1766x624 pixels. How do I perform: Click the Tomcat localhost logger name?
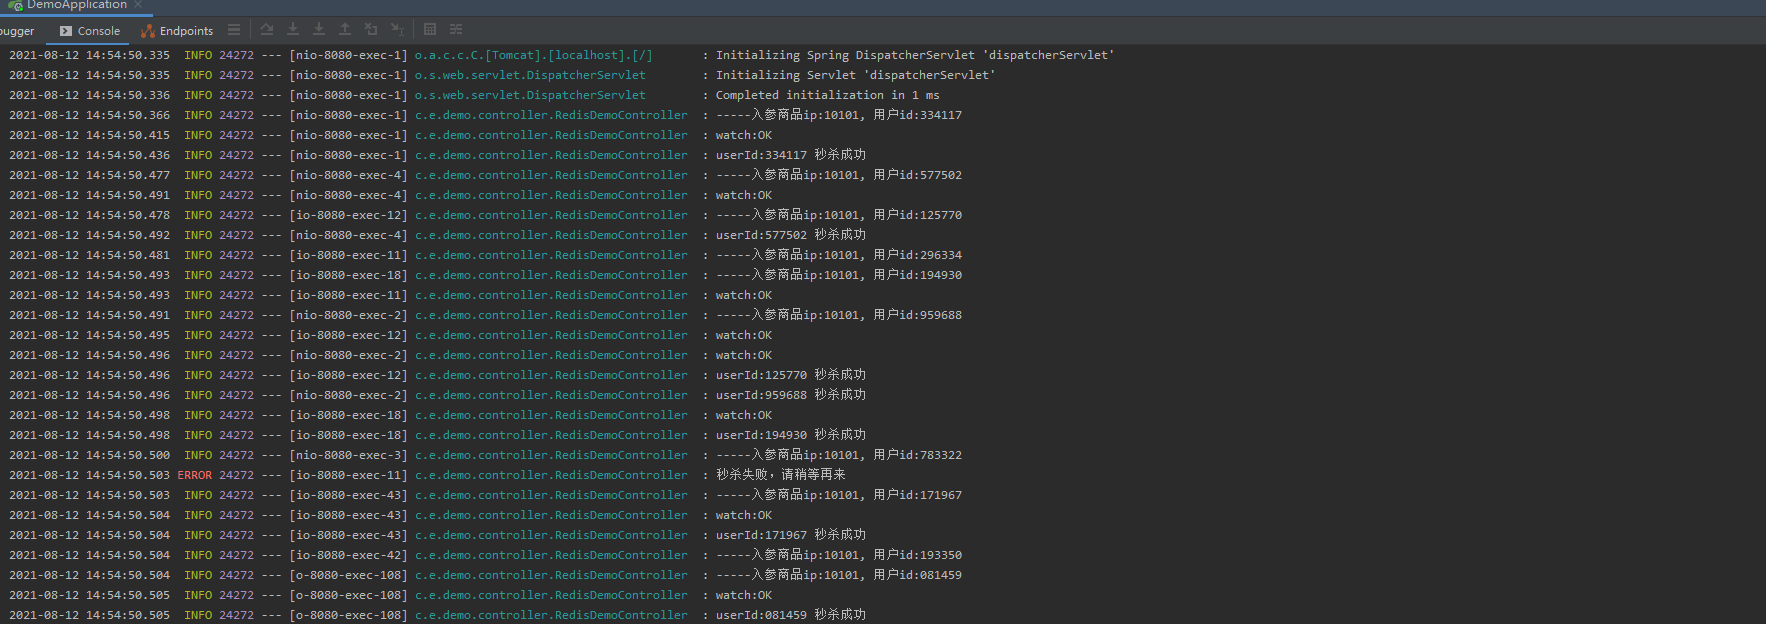click(x=533, y=55)
